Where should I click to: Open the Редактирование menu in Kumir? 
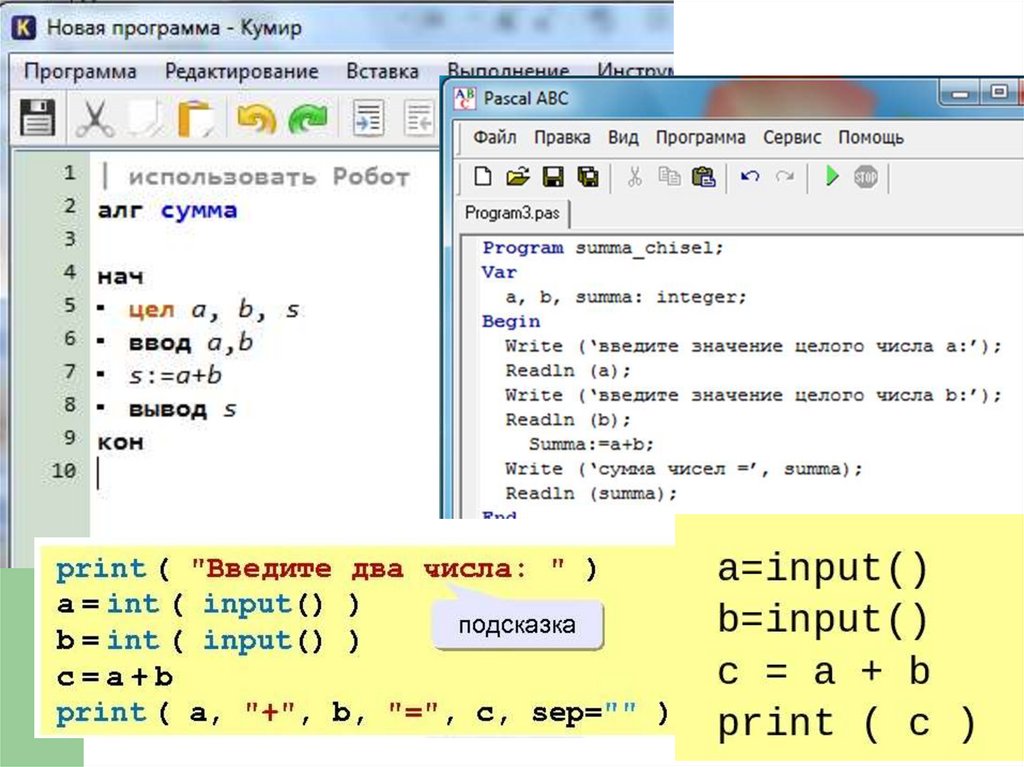coord(242,71)
